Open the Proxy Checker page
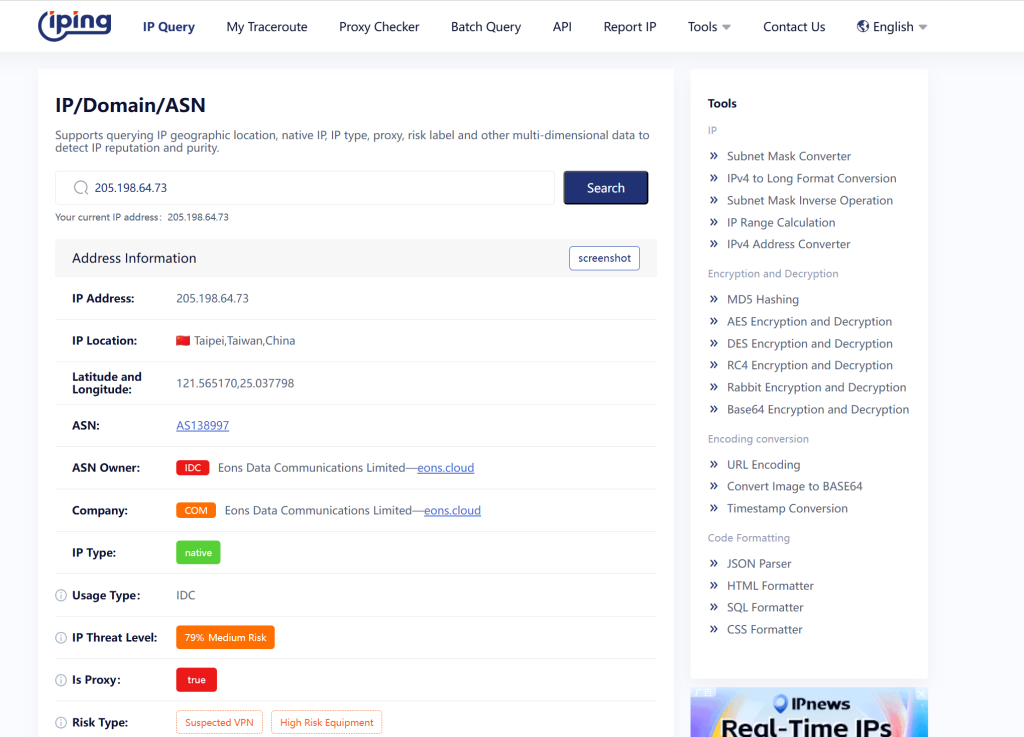This screenshot has width=1024, height=737. click(x=378, y=27)
